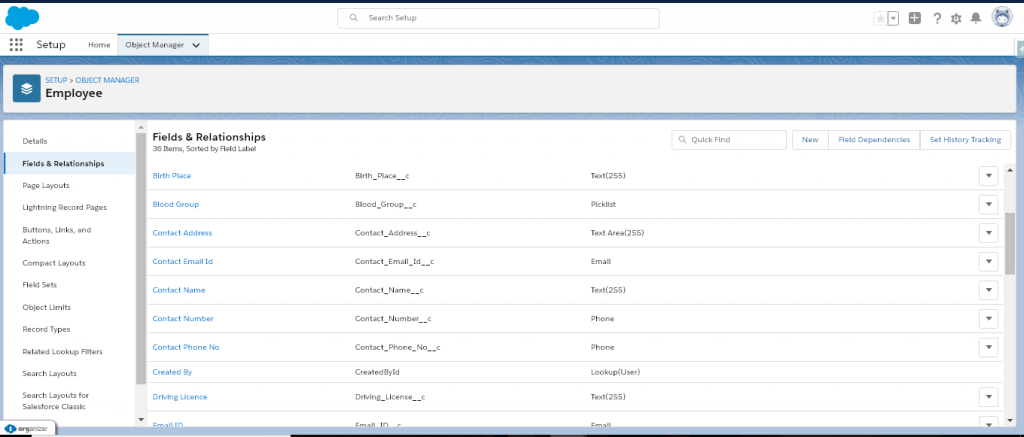Click the Salesforce cloud logo
The image size is (1024, 437).
22,18
